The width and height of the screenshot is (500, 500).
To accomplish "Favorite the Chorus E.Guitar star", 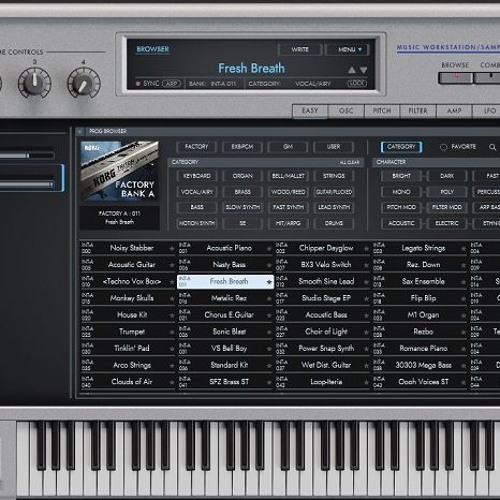I will click(269, 315).
